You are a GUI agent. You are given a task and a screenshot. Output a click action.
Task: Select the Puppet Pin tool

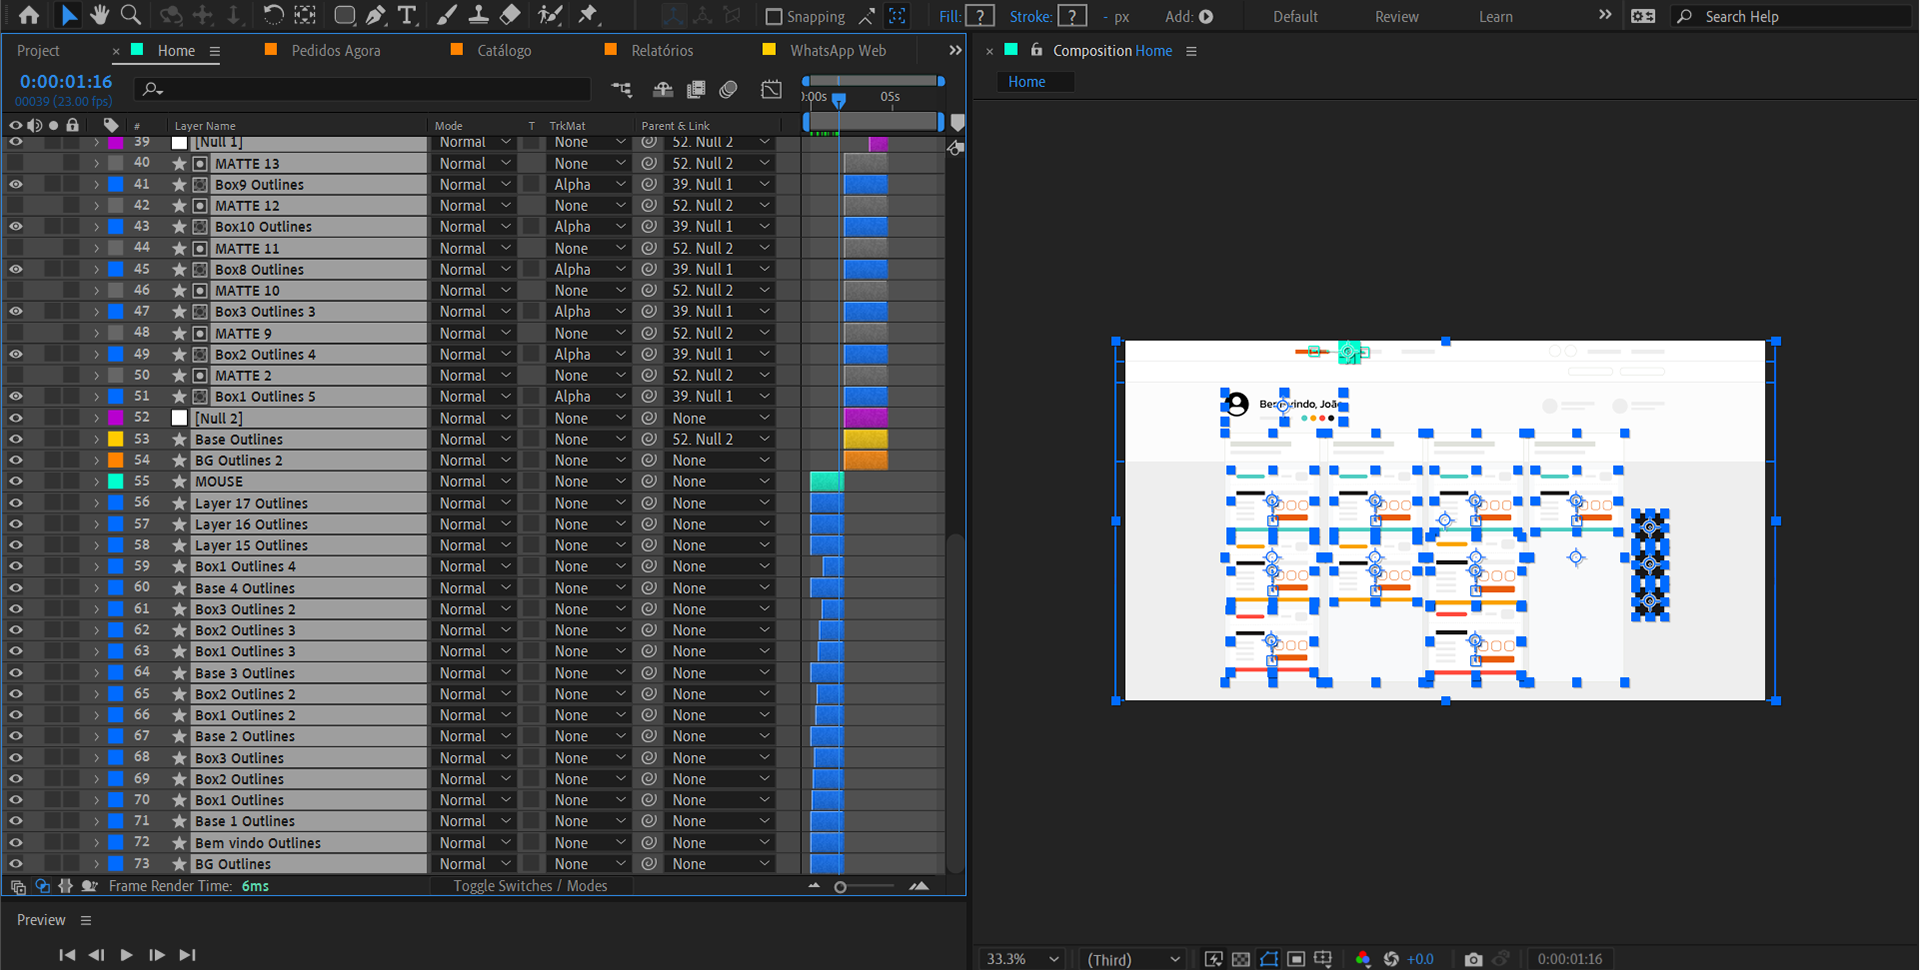(x=588, y=15)
